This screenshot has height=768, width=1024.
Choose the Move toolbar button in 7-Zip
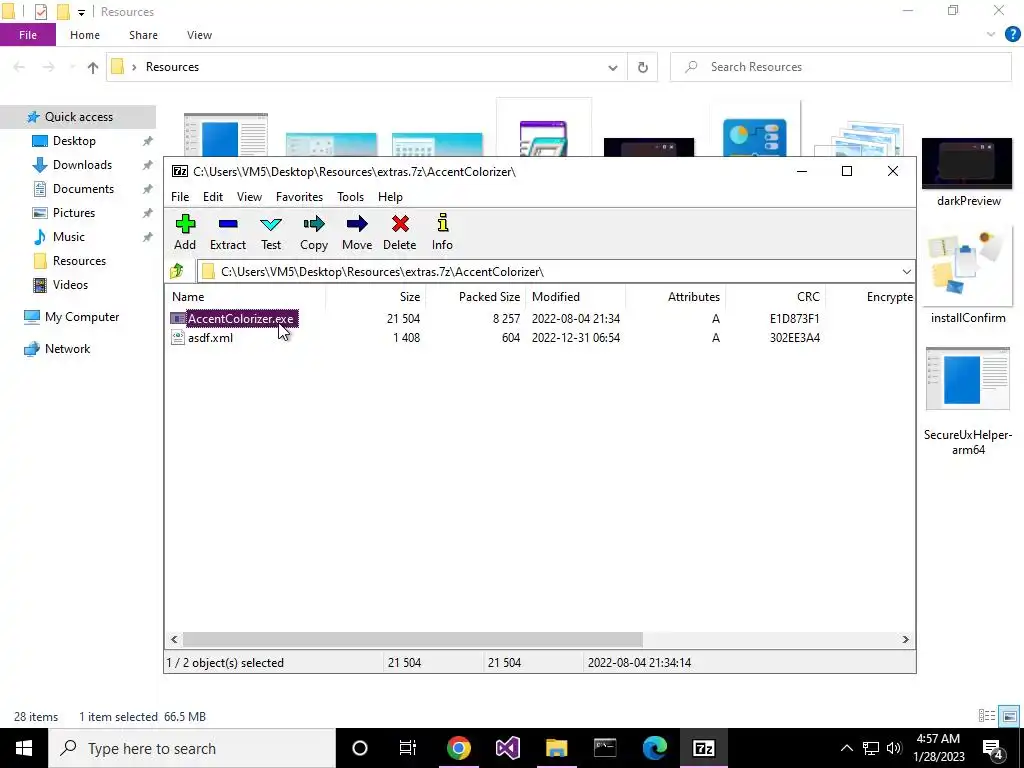(x=357, y=232)
